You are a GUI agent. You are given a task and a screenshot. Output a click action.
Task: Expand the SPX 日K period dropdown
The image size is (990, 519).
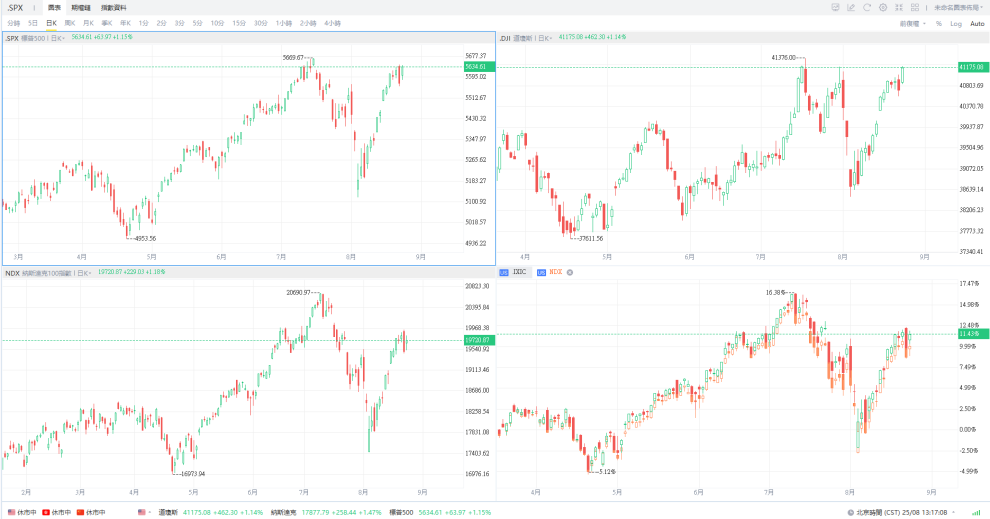pos(57,38)
